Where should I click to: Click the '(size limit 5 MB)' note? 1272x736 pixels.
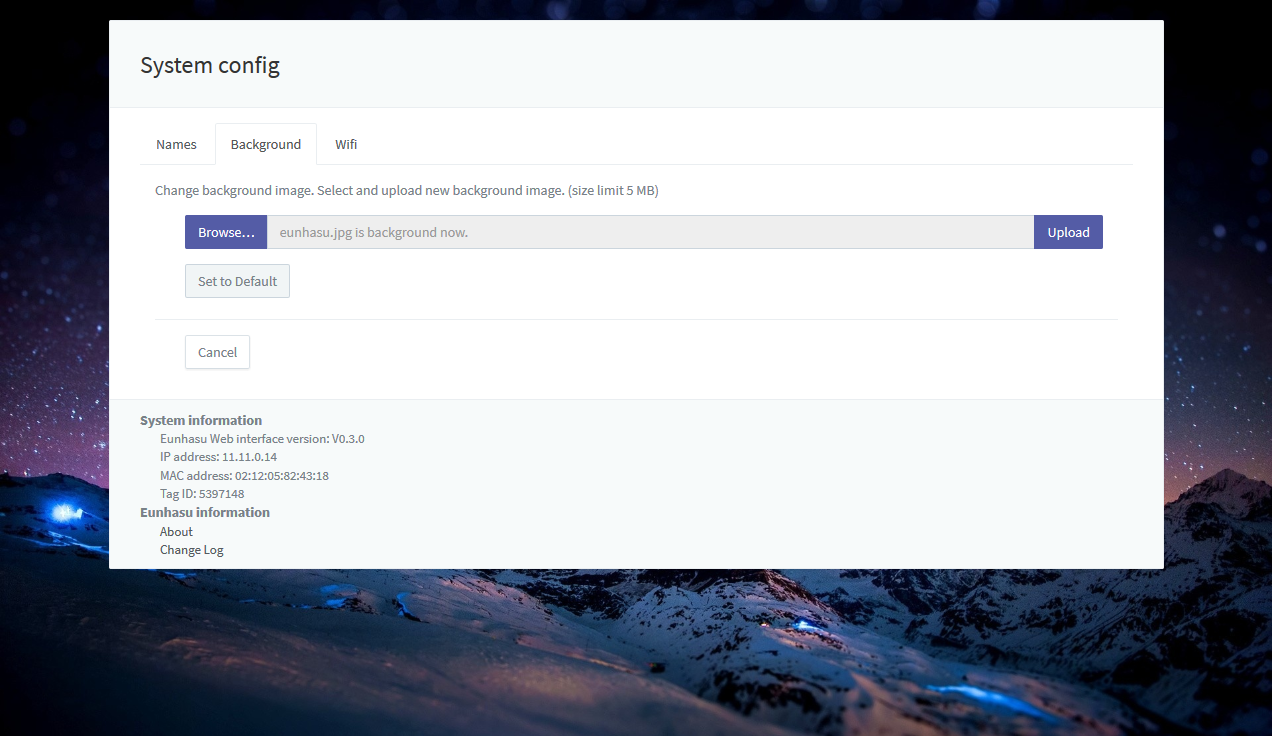(x=613, y=190)
